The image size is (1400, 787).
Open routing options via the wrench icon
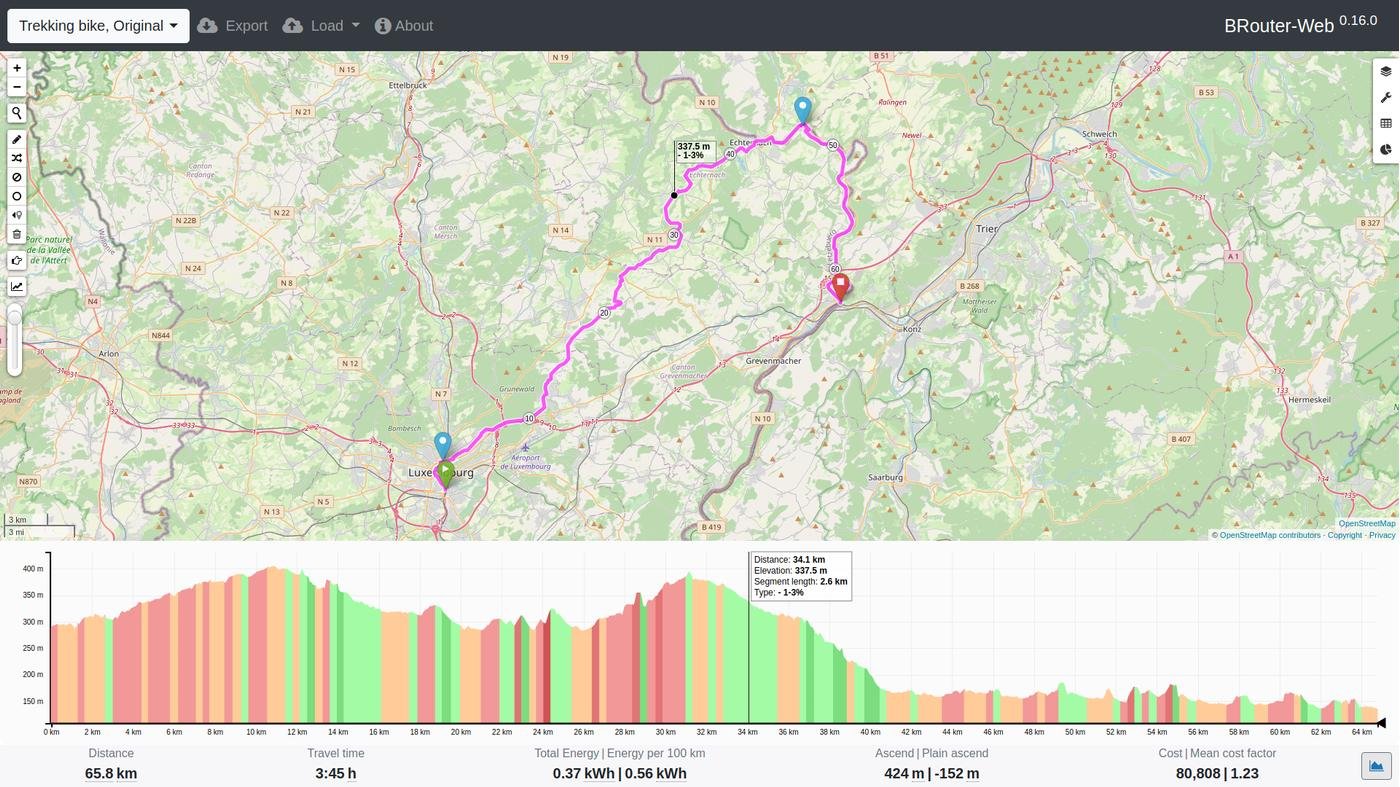[1385, 97]
